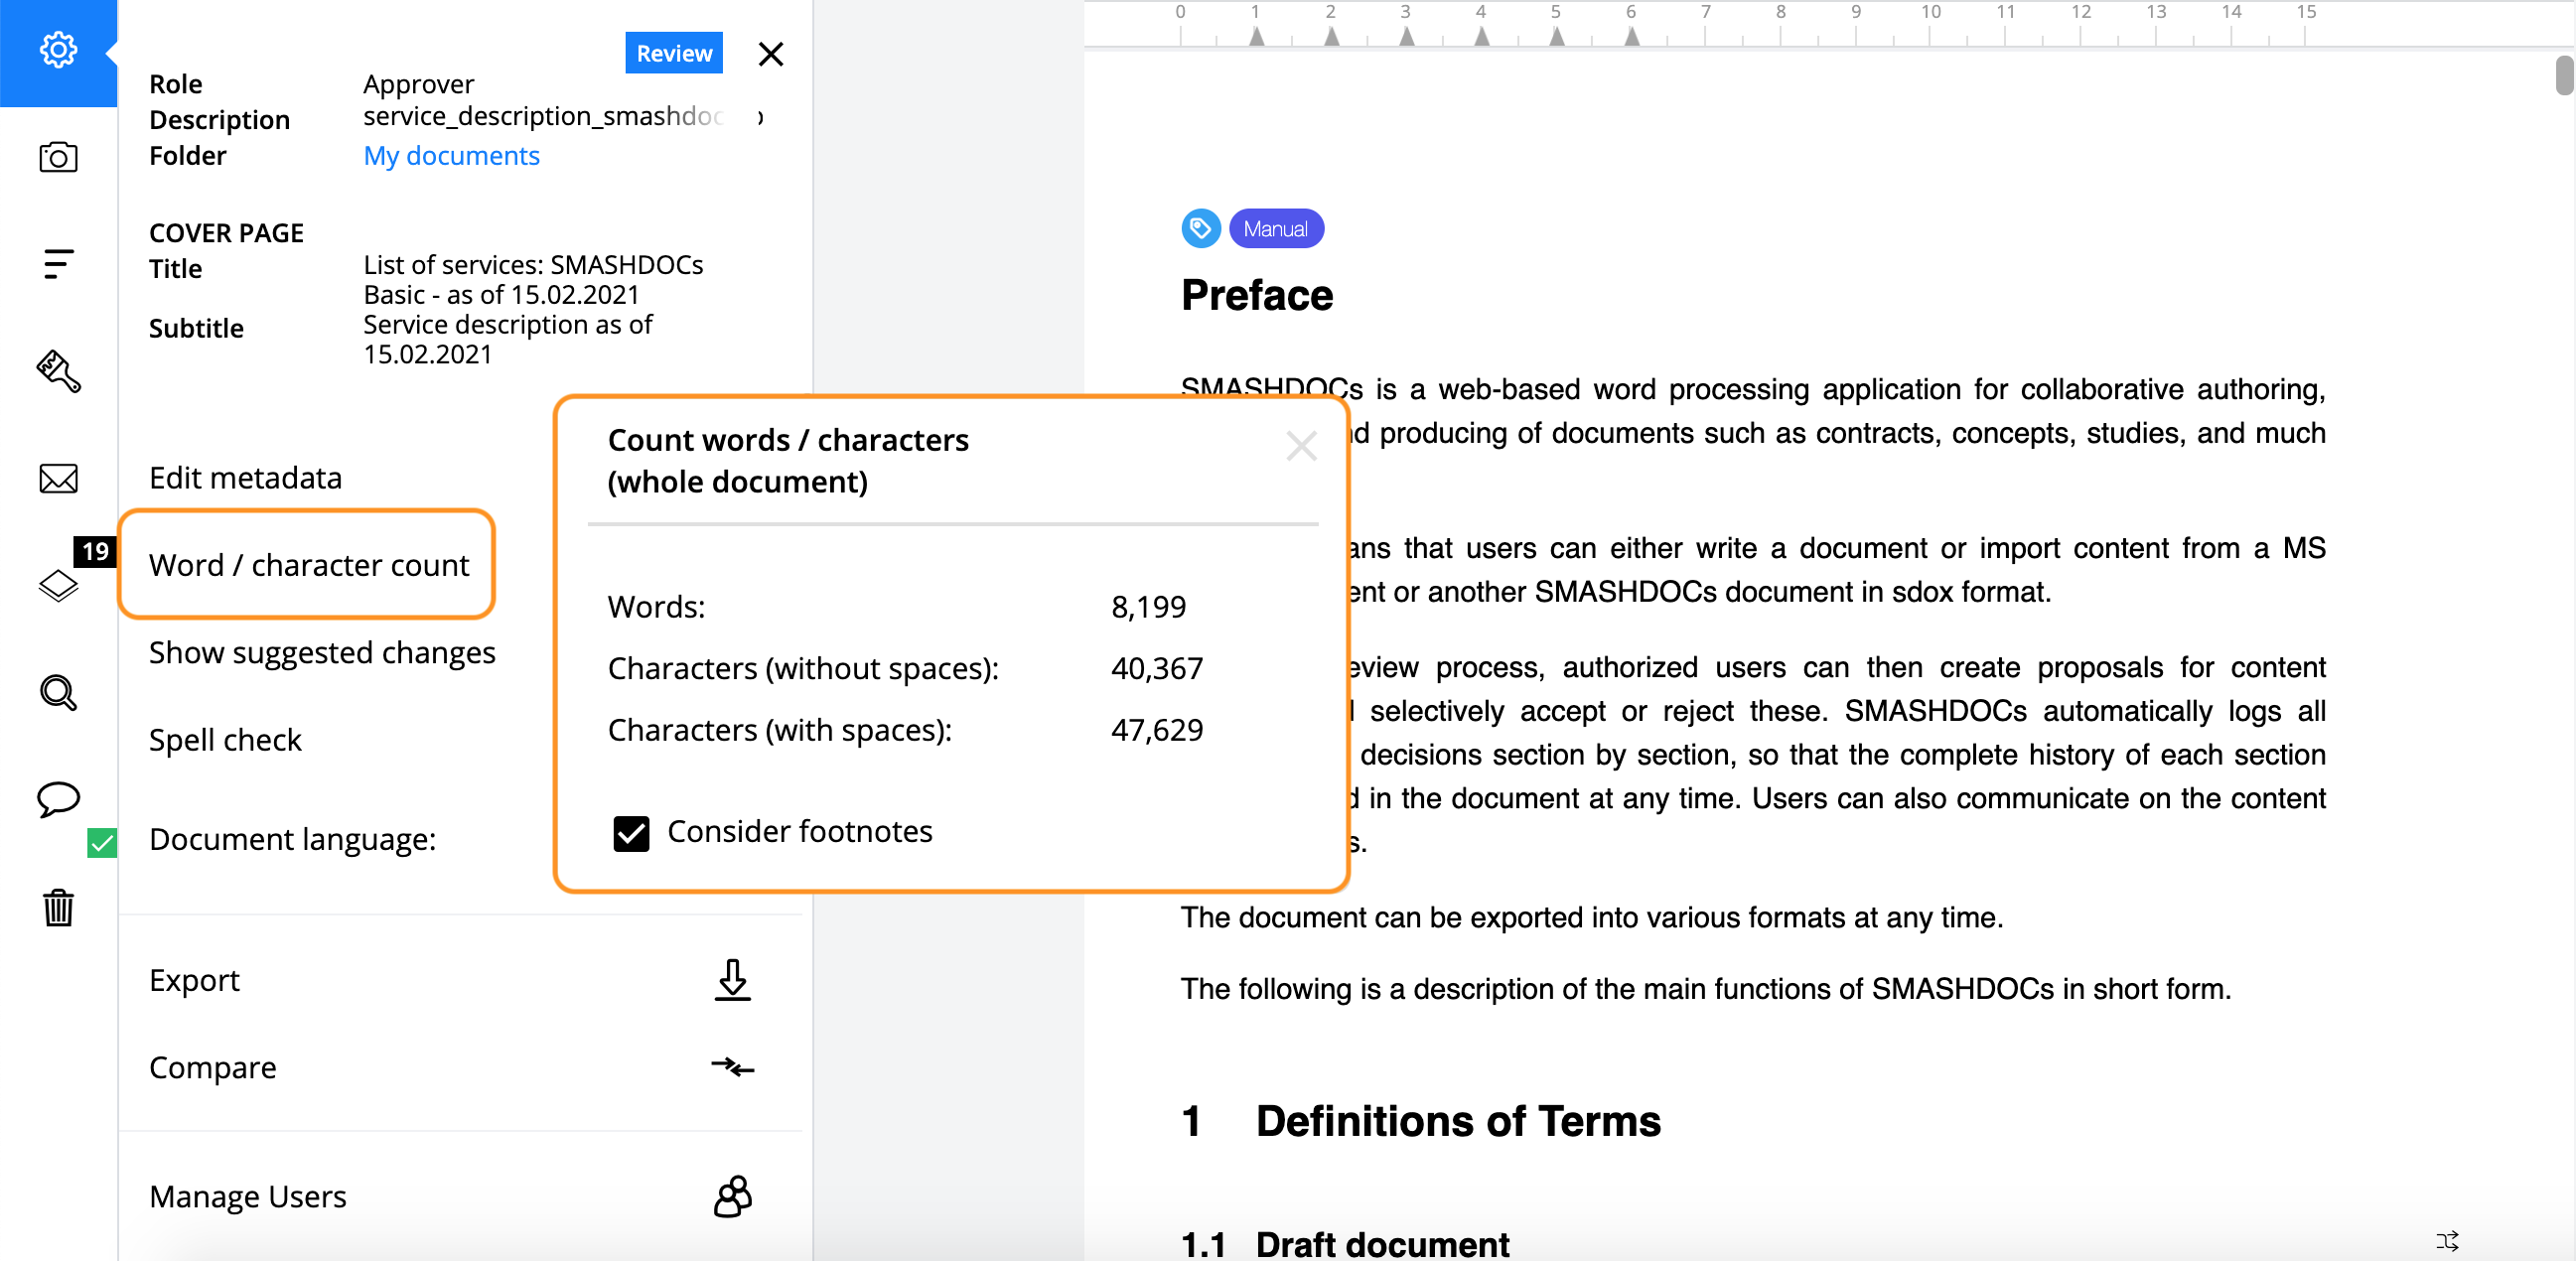Open the My documents folder link

click(451, 156)
